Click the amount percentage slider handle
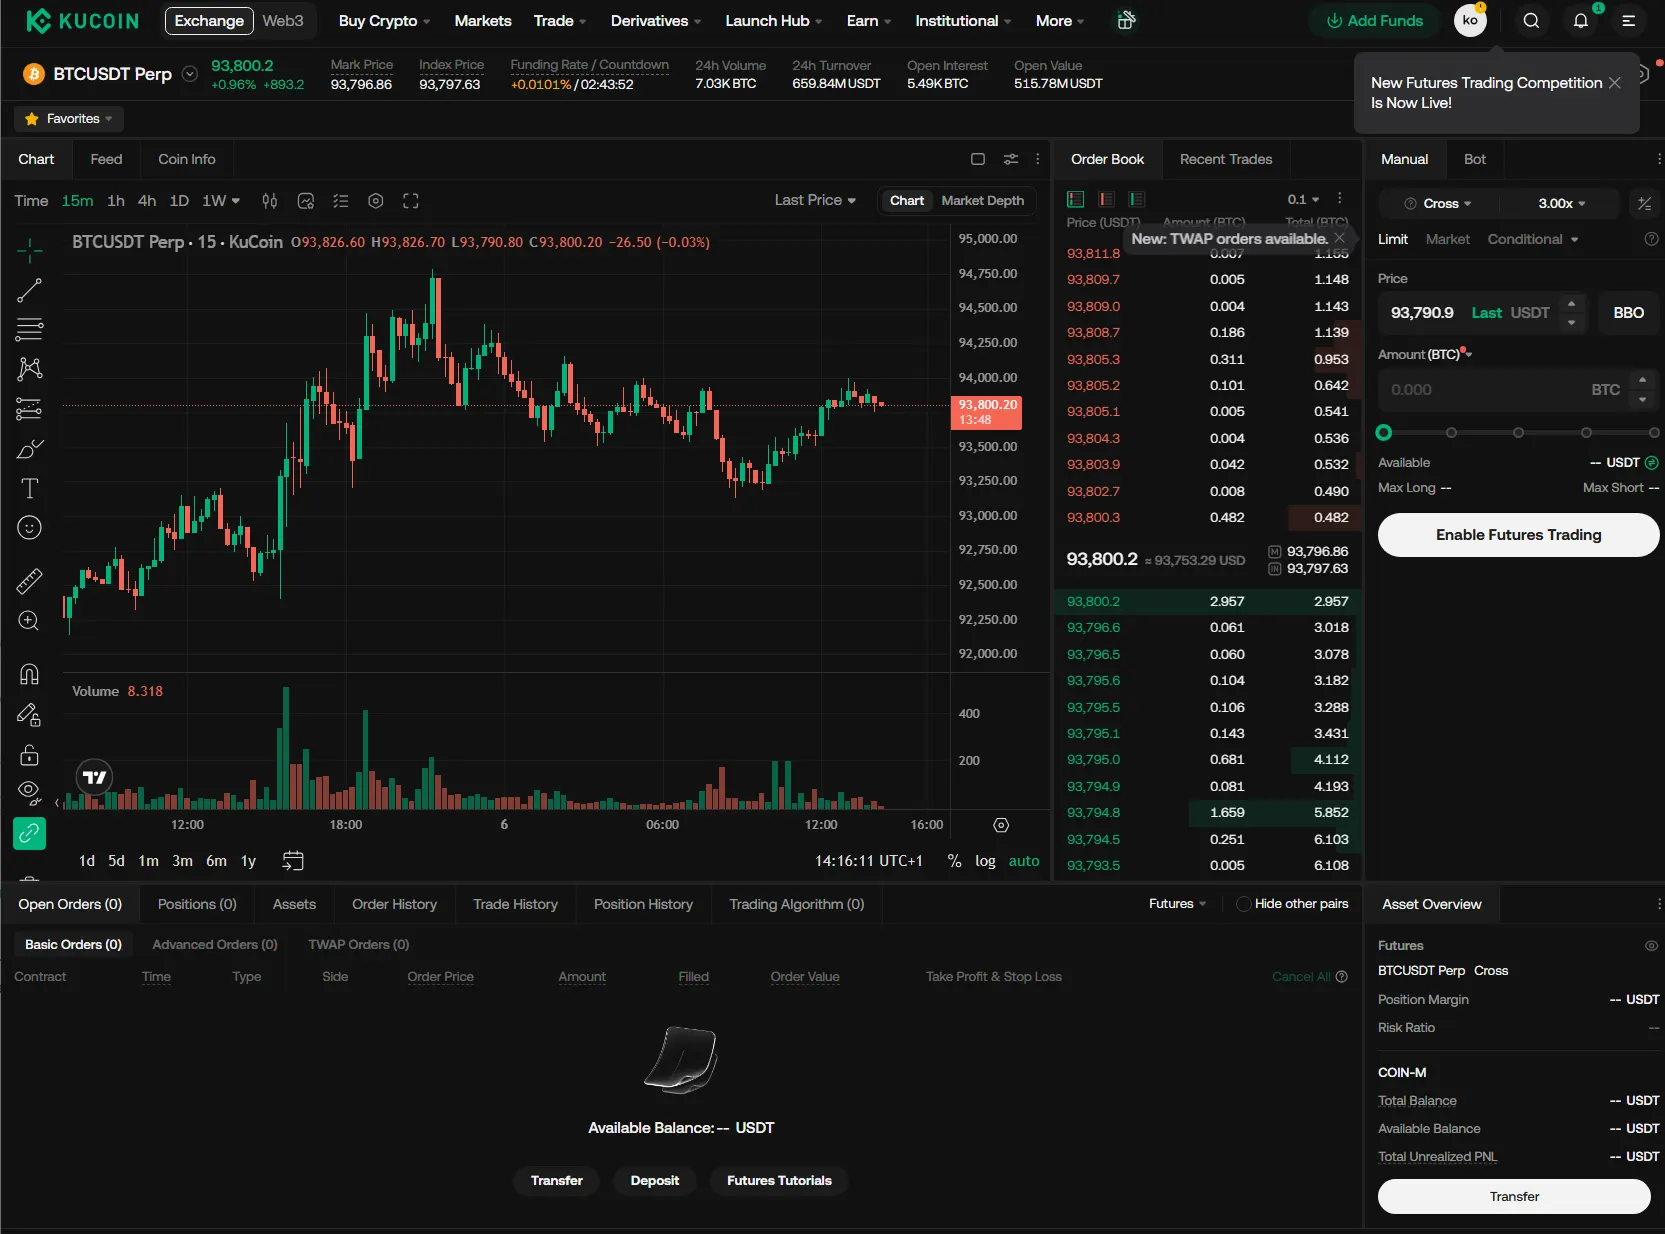 1384,433
